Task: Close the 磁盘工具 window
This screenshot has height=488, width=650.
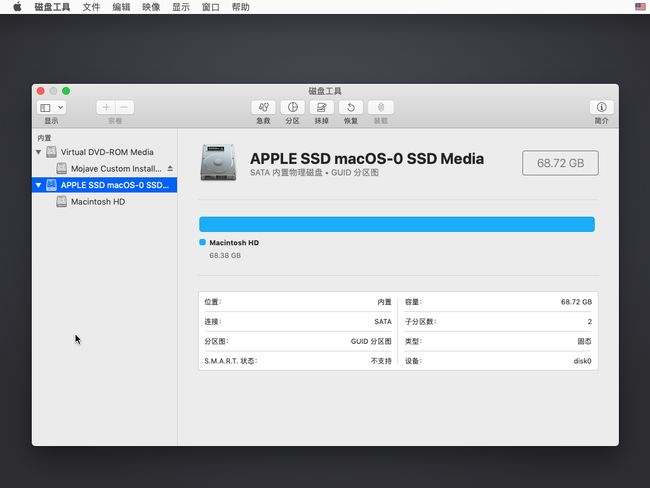Action: [41, 91]
